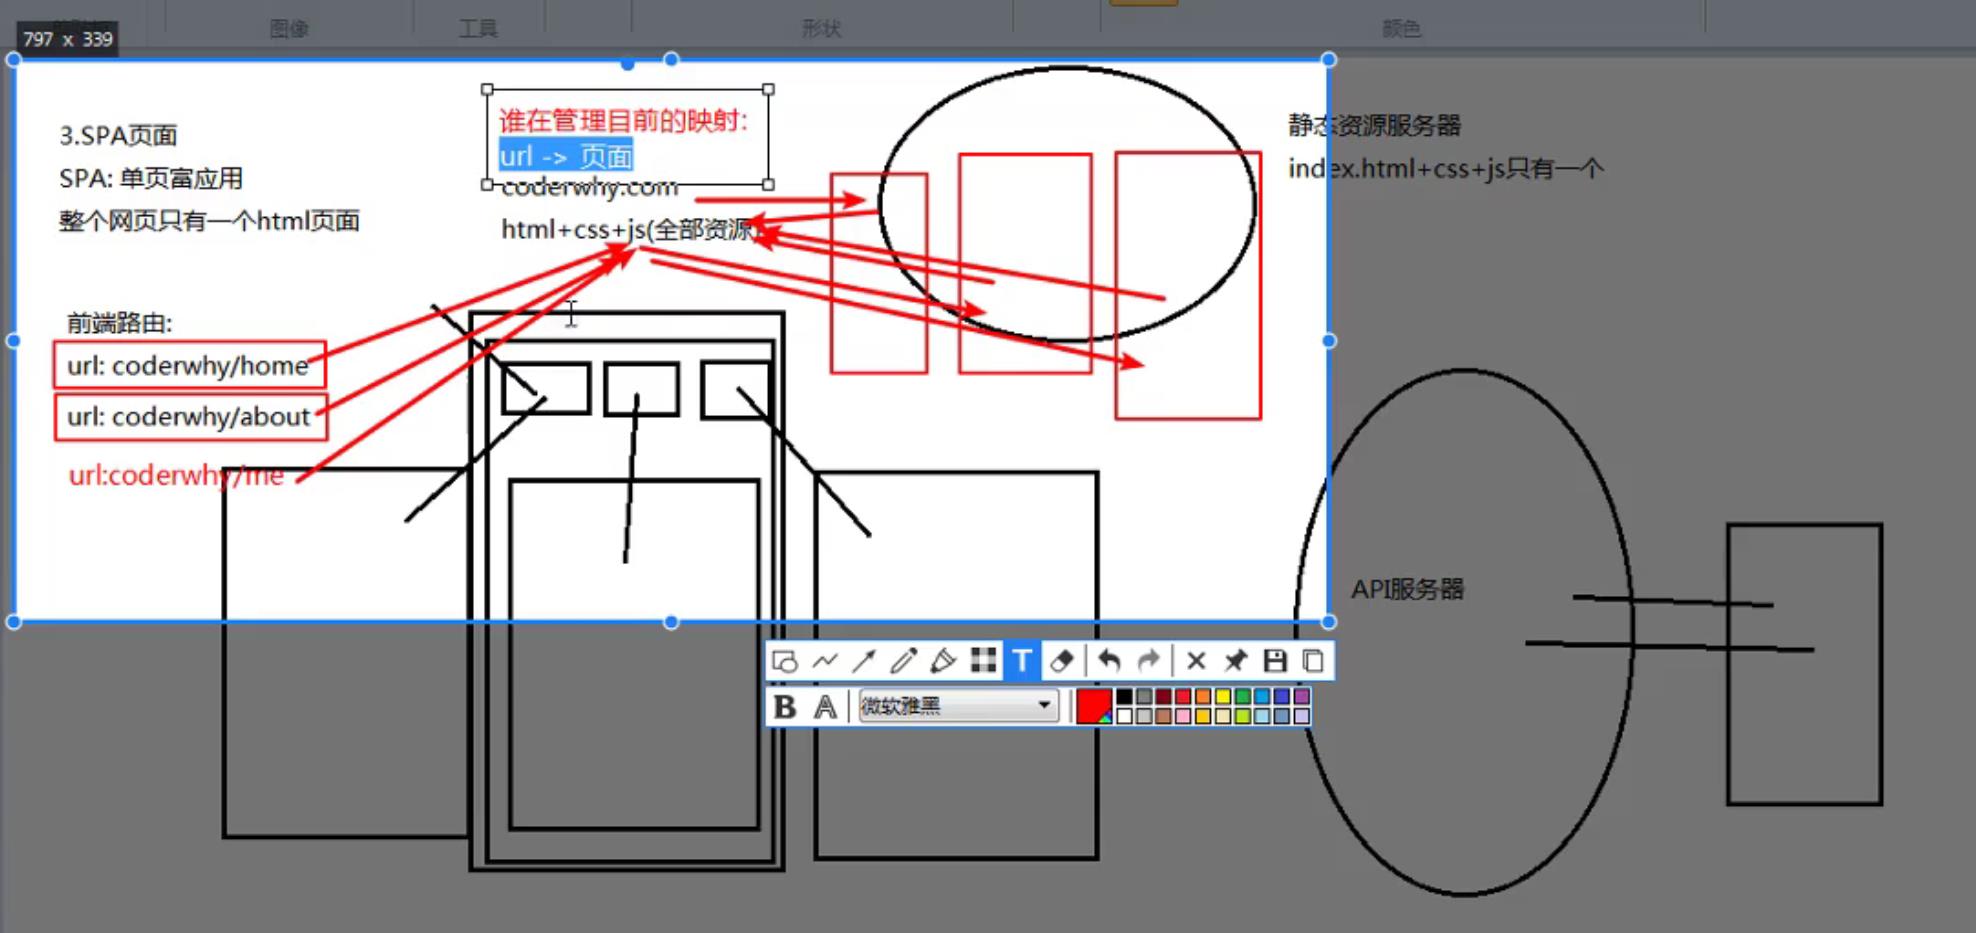Copy the screenshot to the clipboard
The width and height of the screenshot is (1976, 933).
[x=1313, y=661]
